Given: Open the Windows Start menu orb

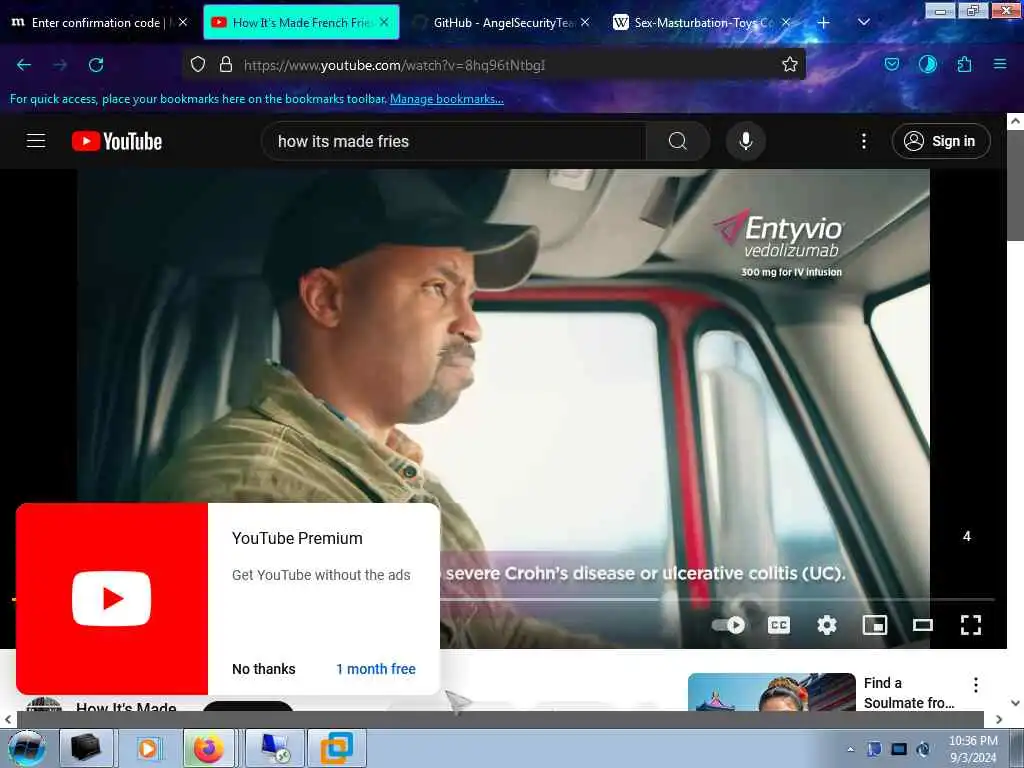Looking at the screenshot, I should [x=27, y=748].
